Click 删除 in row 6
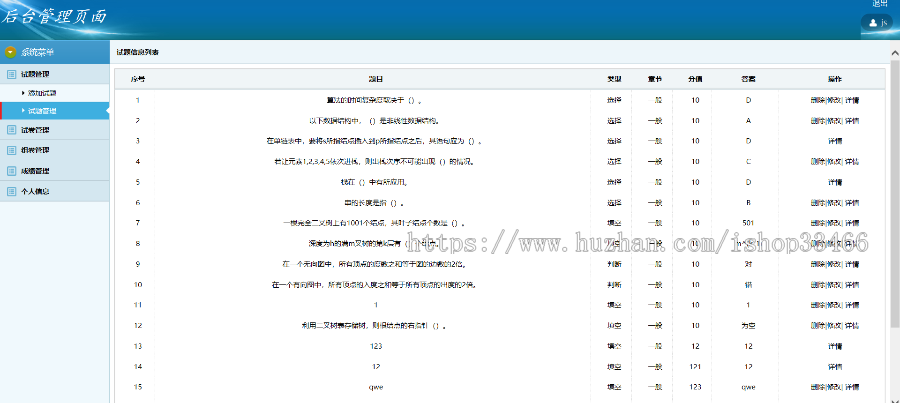Screen dimensions: 900x403 click(x=817, y=203)
